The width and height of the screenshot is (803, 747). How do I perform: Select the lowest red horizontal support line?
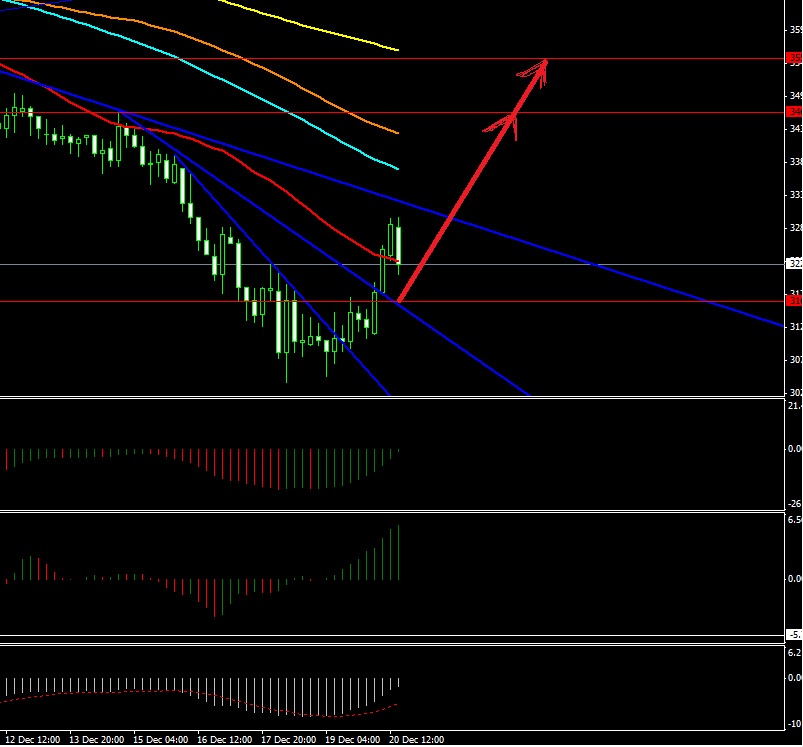pyautogui.click(x=600, y=301)
